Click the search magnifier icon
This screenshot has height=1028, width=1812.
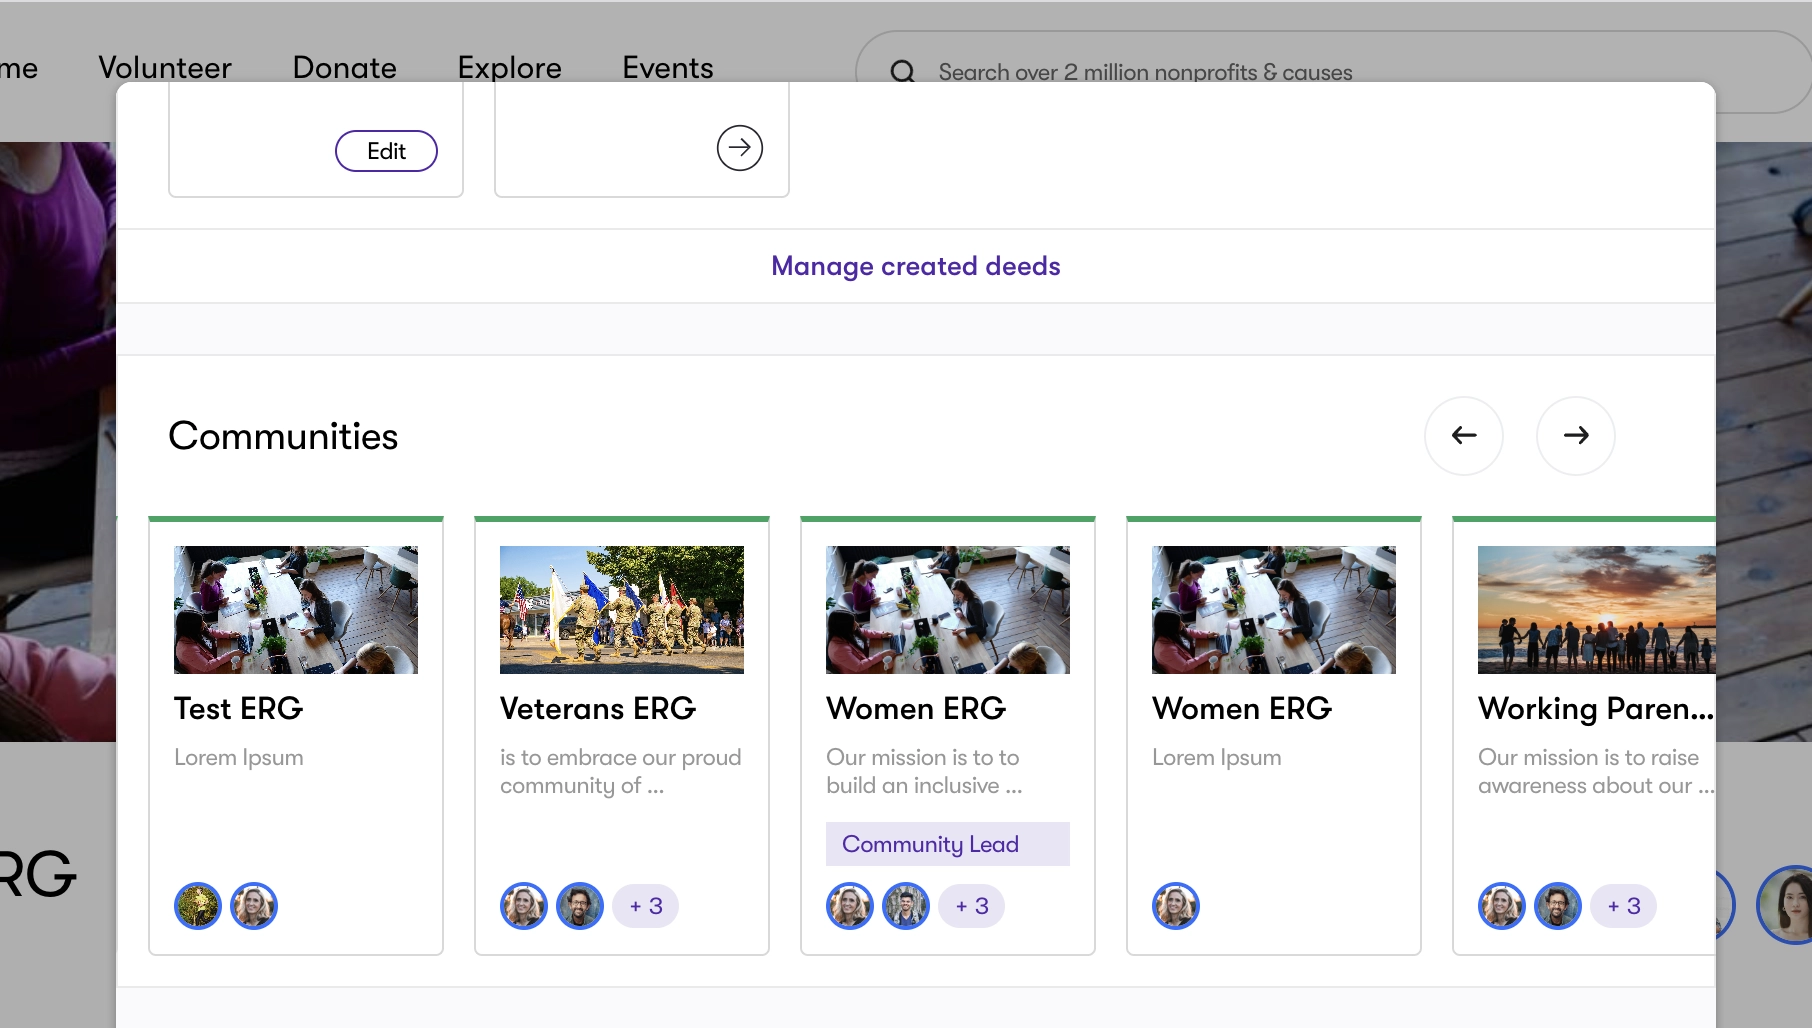pyautogui.click(x=903, y=72)
